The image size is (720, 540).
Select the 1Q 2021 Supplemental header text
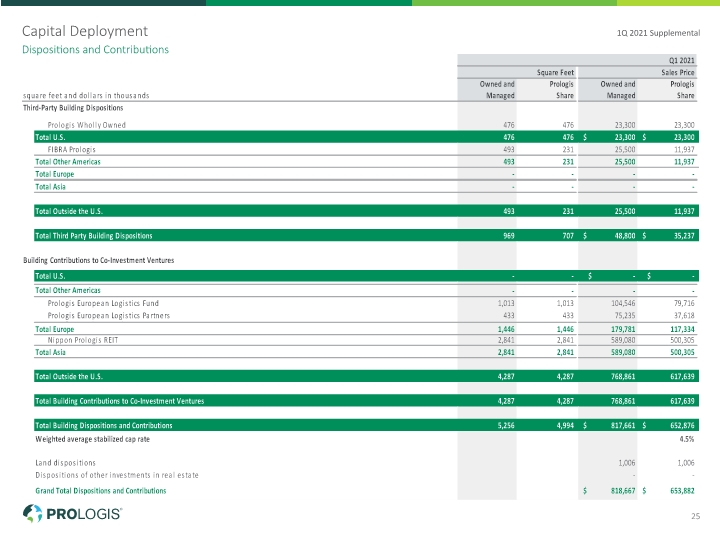(658, 33)
